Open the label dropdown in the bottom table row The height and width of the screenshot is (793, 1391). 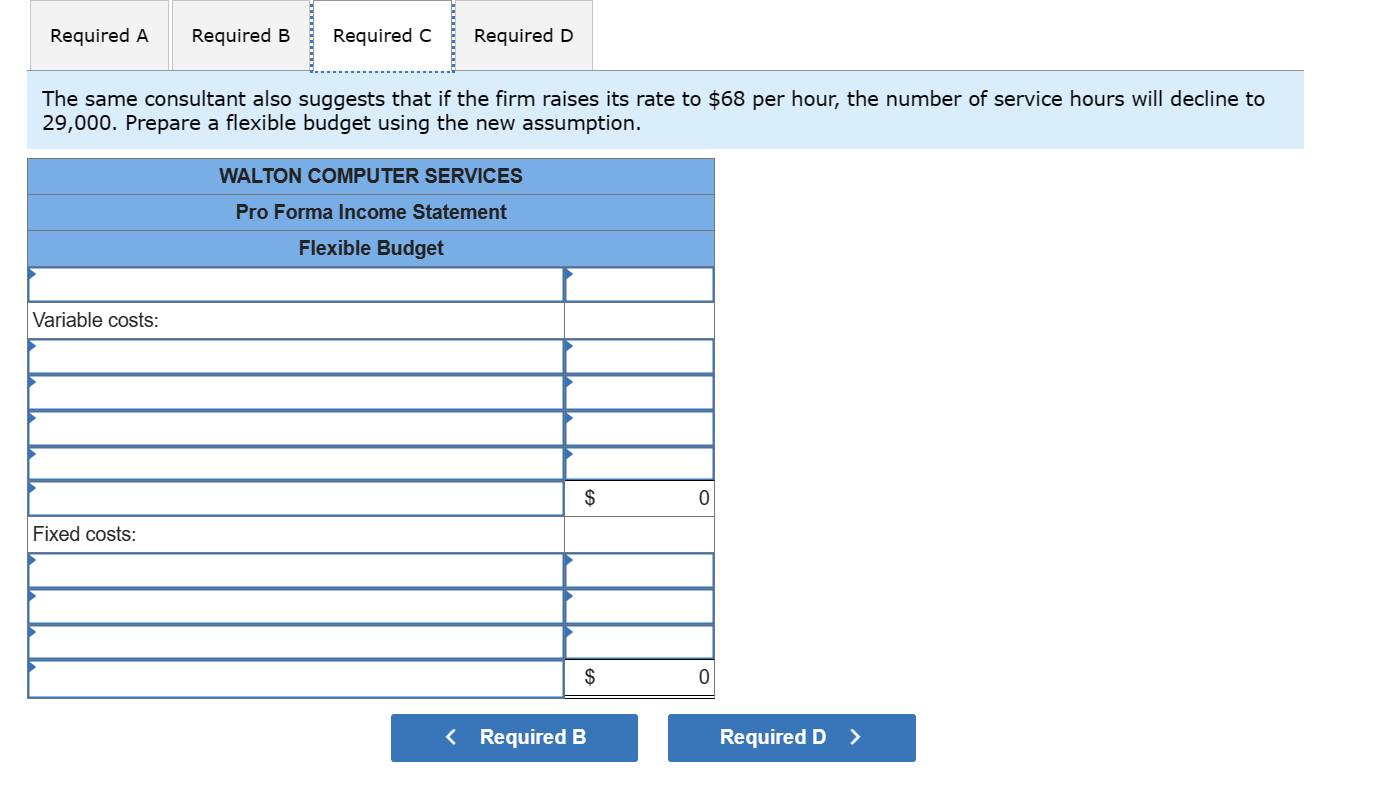(x=296, y=678)
